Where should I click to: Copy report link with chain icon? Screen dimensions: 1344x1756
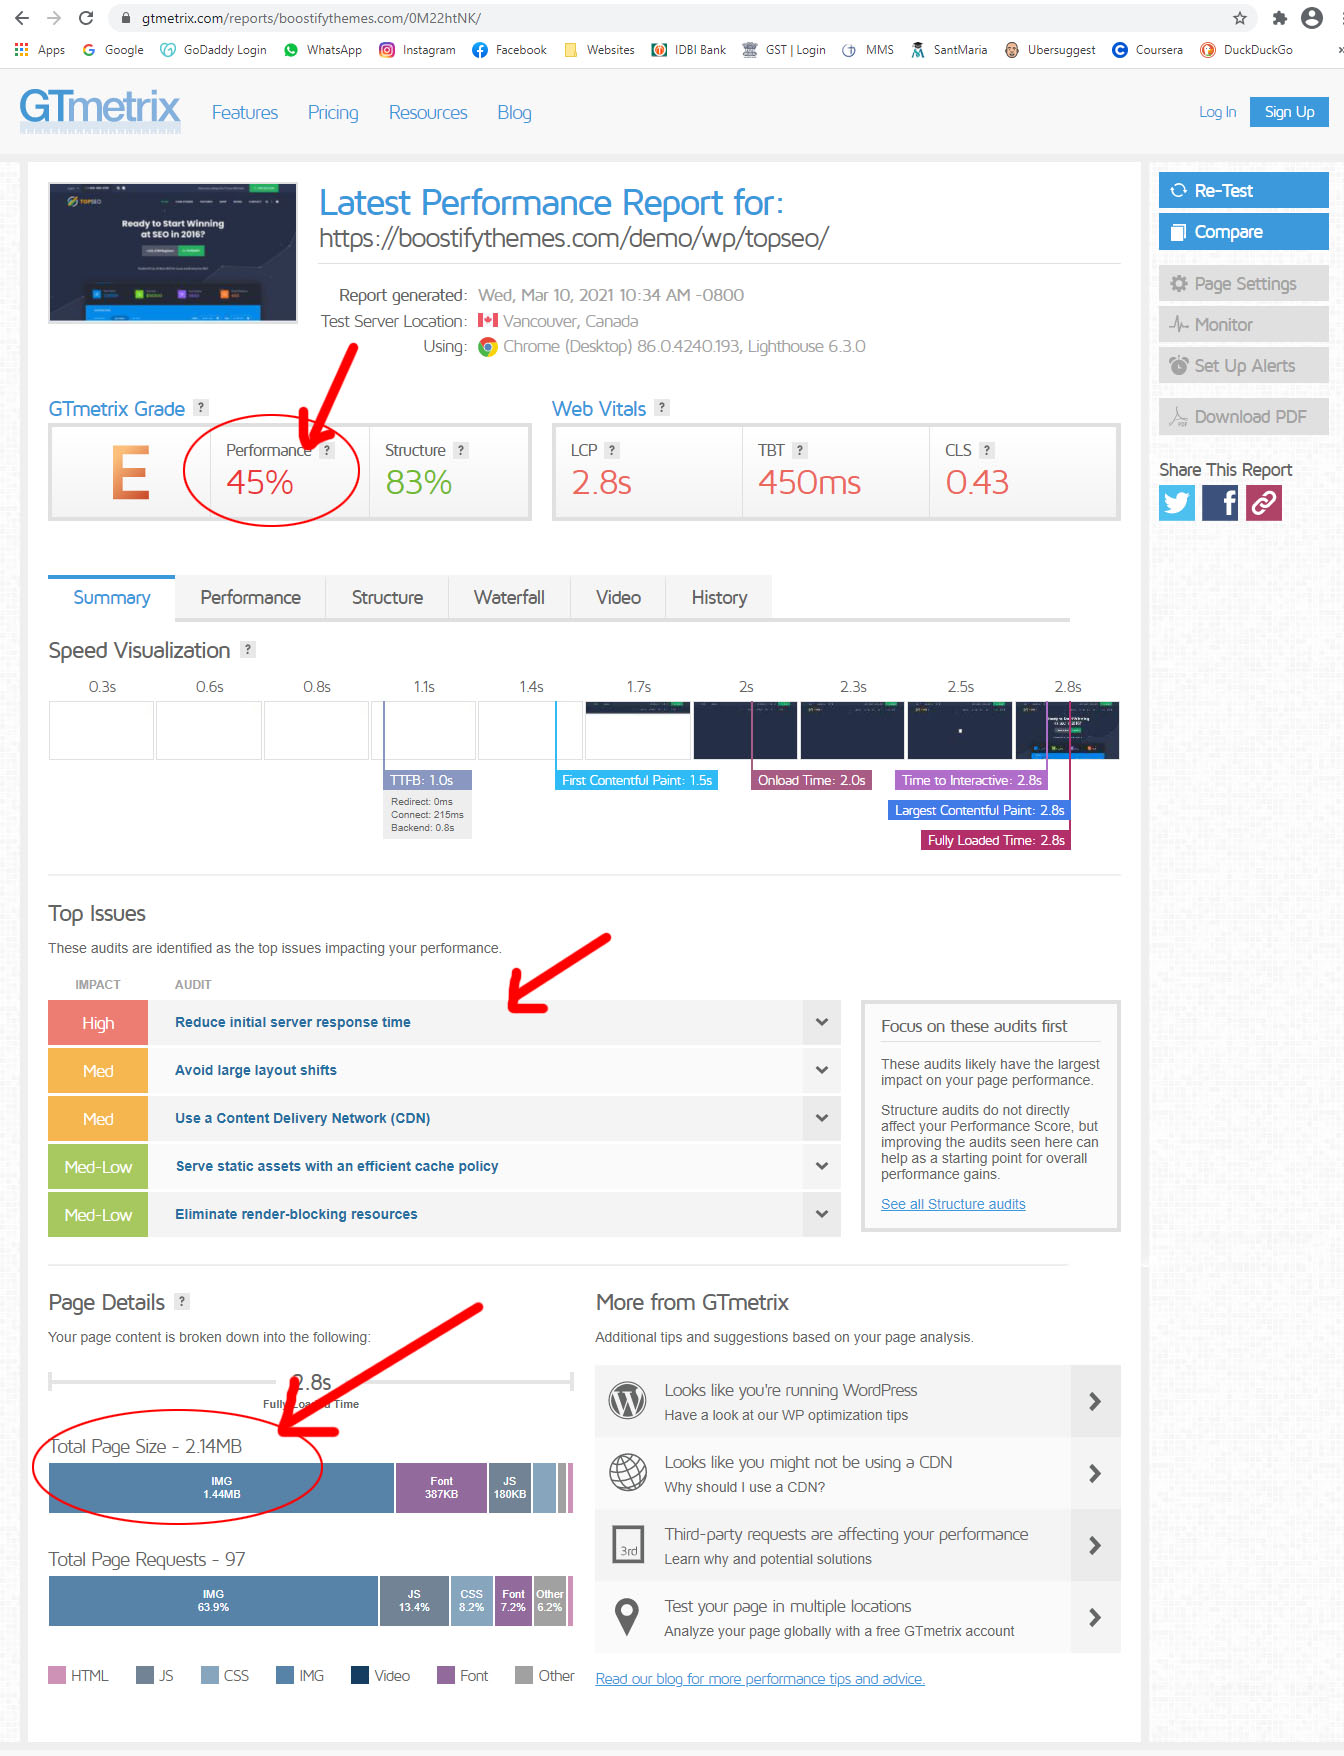pos(1264,502)
